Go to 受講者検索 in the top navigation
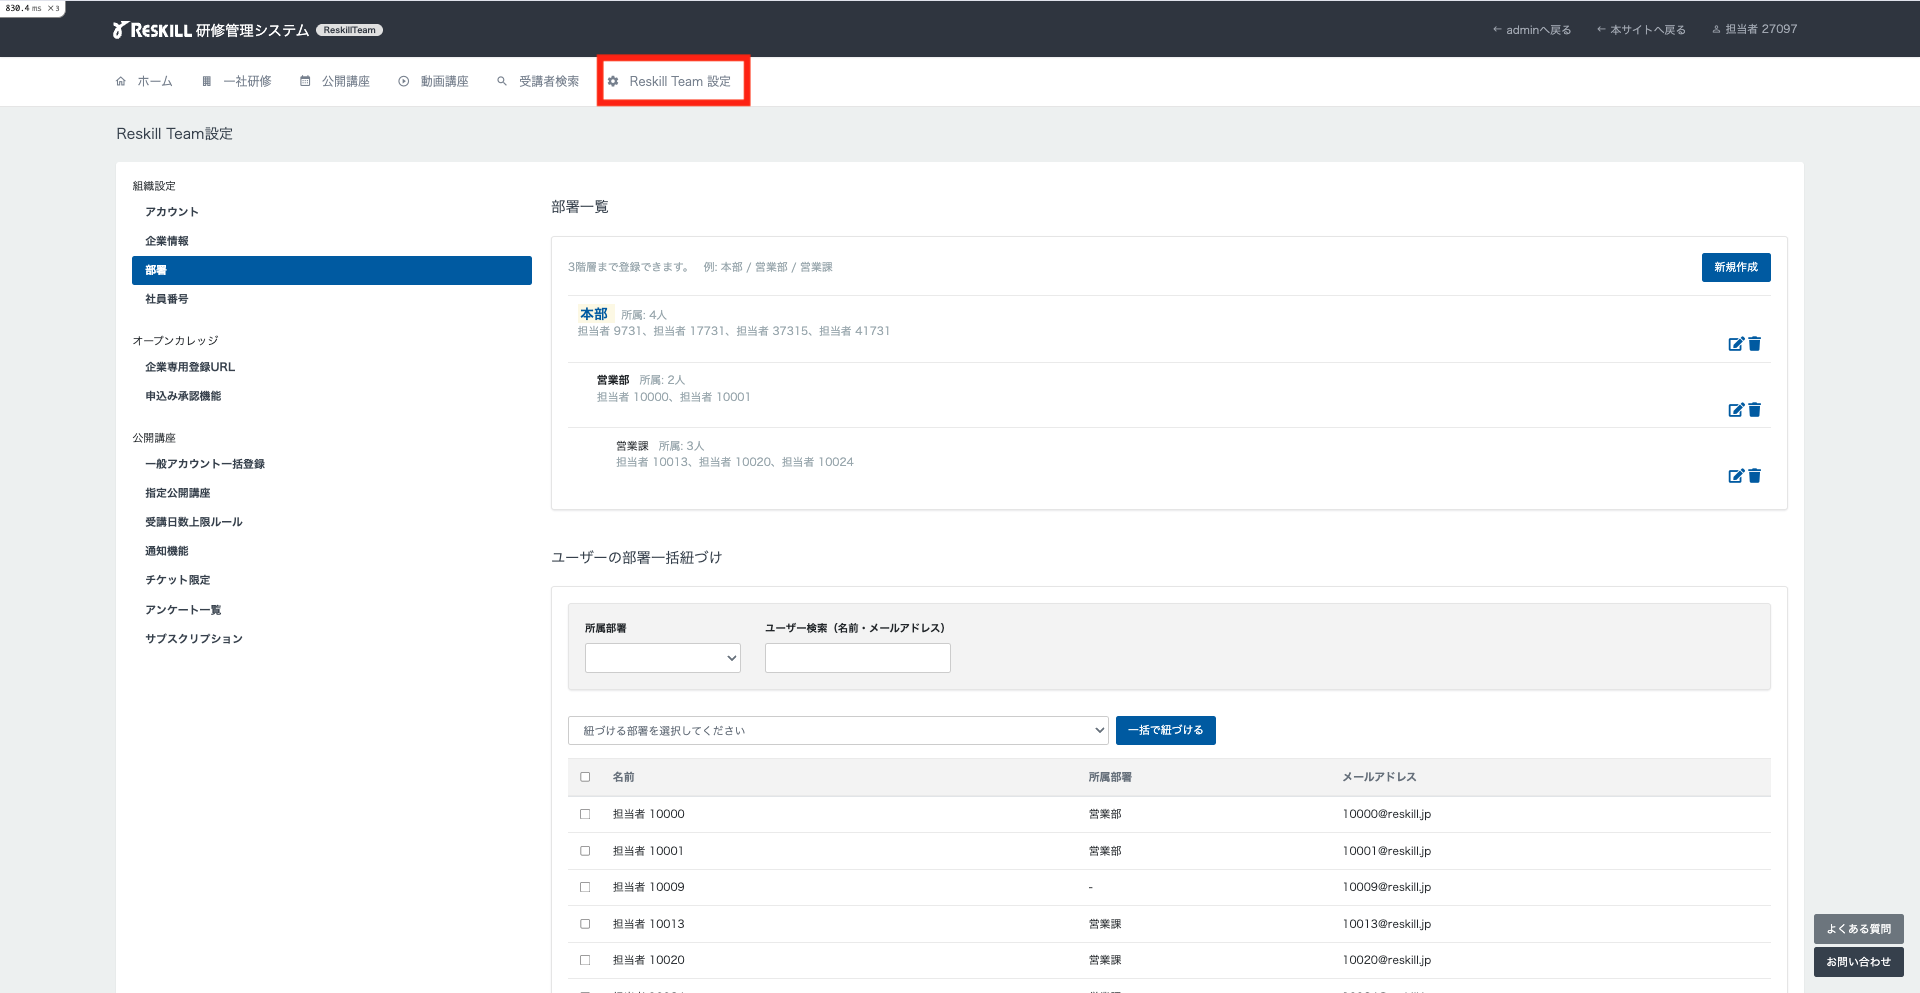This screenshot has width=1920, height=993. point(538,81)
